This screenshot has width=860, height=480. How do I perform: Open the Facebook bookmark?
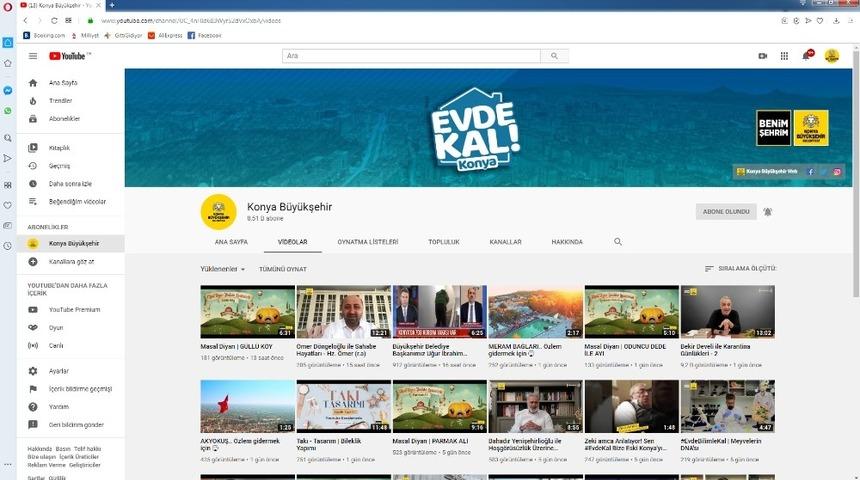point(205,35)
